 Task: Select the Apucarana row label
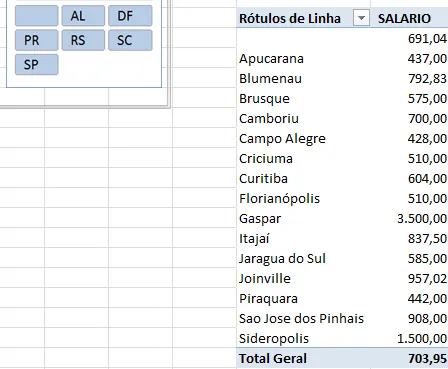coord(271,59)
